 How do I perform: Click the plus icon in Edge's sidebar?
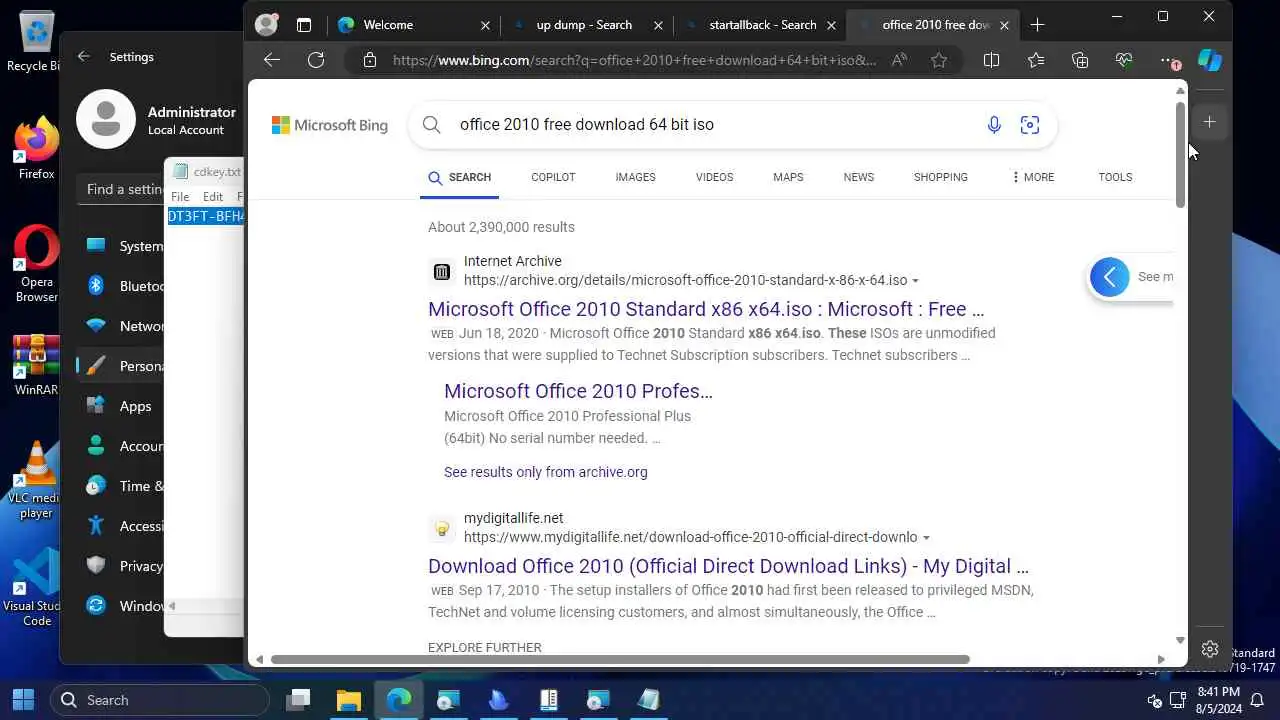[x=1209, y=122]
